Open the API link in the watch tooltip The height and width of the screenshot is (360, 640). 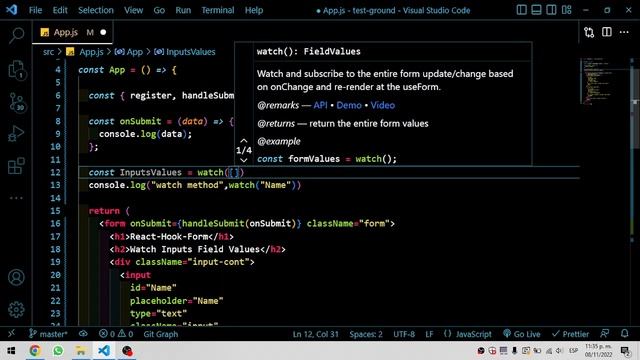point(320,105)
